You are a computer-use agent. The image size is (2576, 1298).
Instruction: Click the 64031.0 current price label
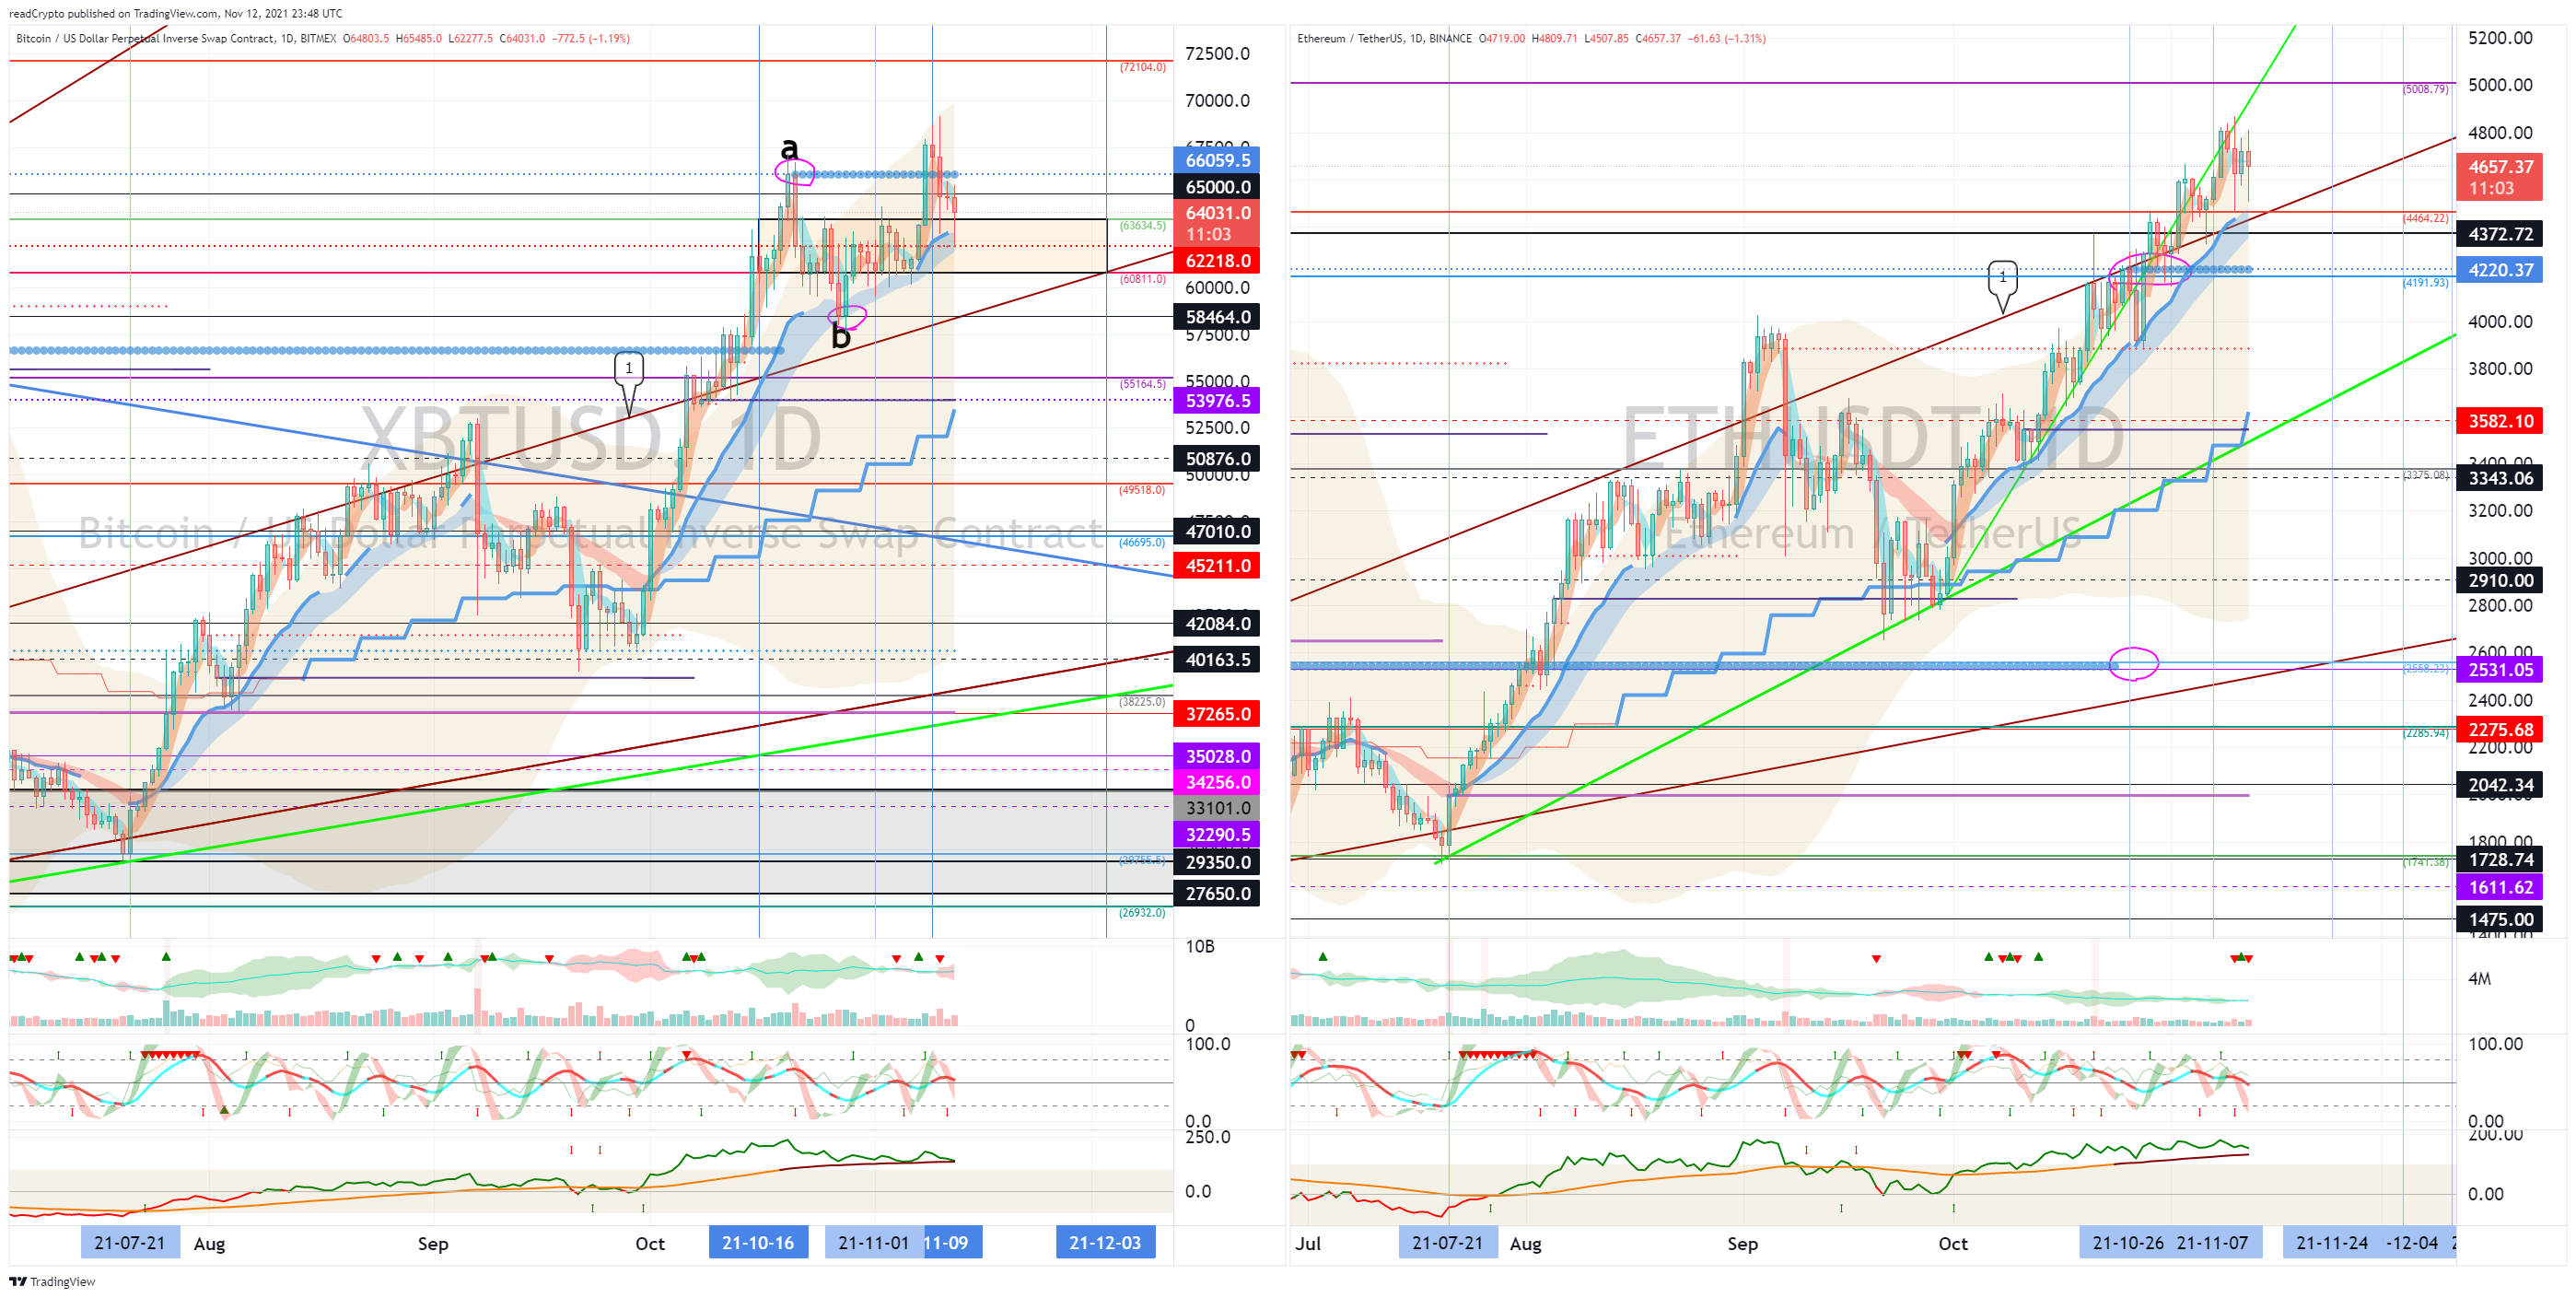point(1217,223)
